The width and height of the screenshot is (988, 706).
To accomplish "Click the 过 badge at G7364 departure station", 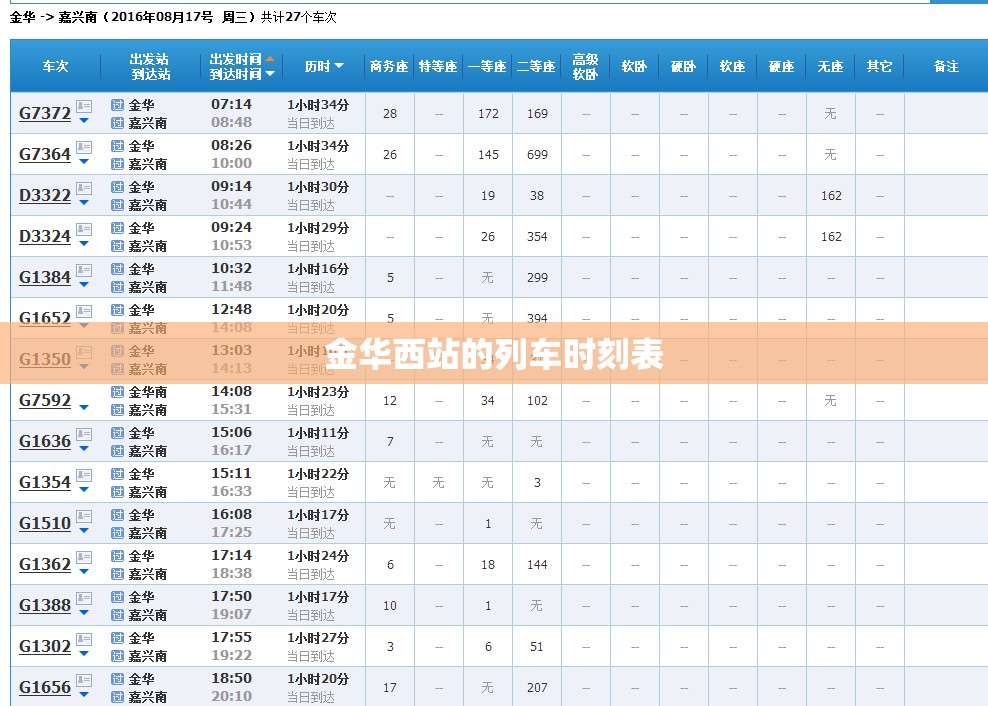I will tap(117, 146).
